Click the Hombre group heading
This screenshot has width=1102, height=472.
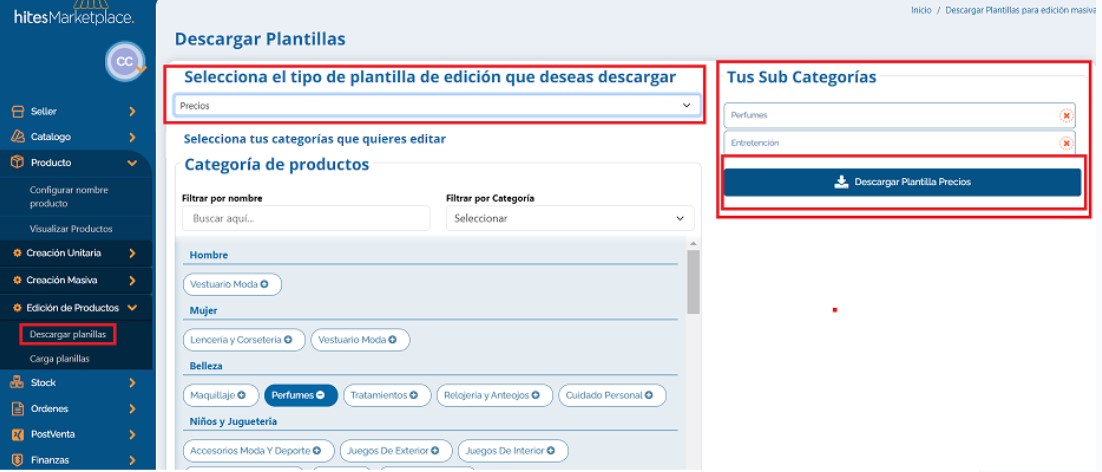(x=209, y=255)
